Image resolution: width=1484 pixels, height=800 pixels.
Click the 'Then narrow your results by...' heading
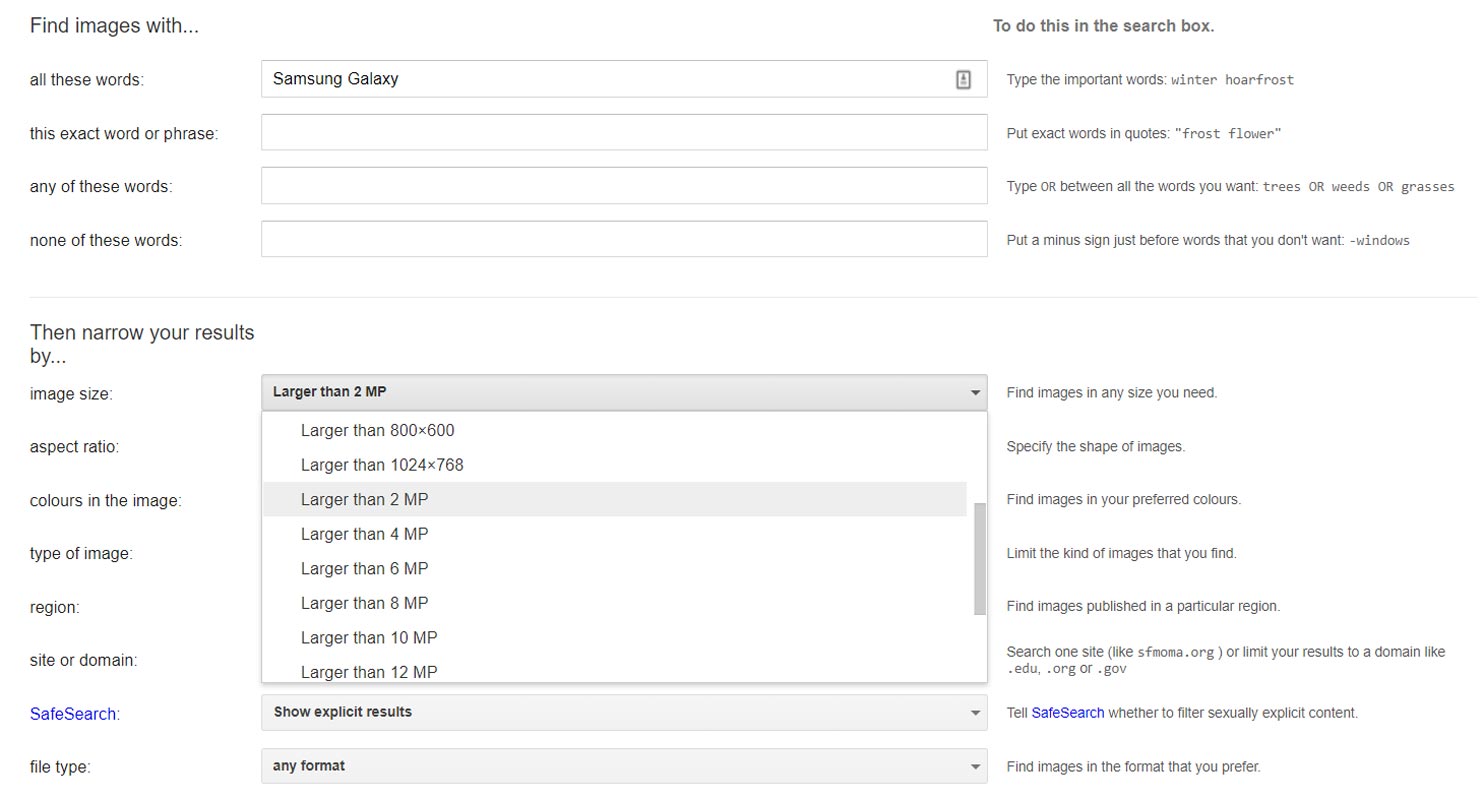(x=142, y=343)
